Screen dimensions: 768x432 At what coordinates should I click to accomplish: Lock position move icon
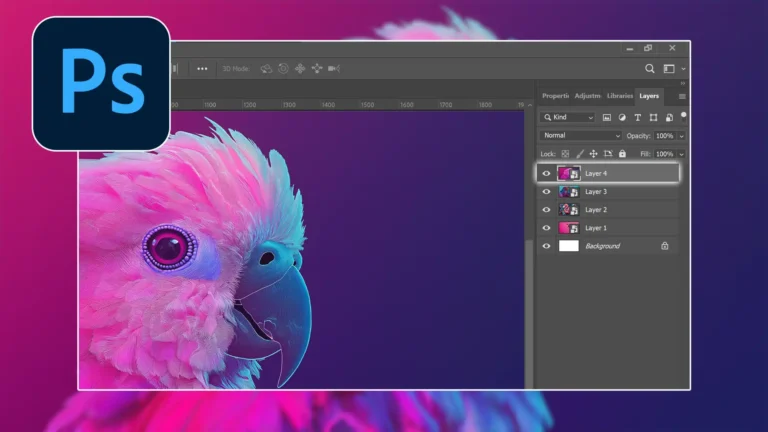(593, 154)
